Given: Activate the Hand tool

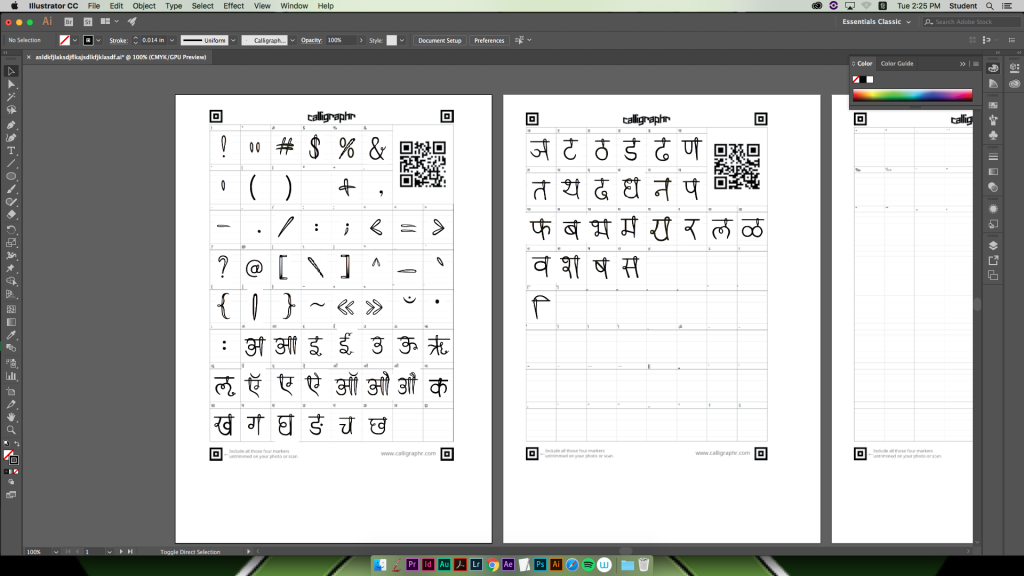Looking at the screenshot, I should point(11,417).
